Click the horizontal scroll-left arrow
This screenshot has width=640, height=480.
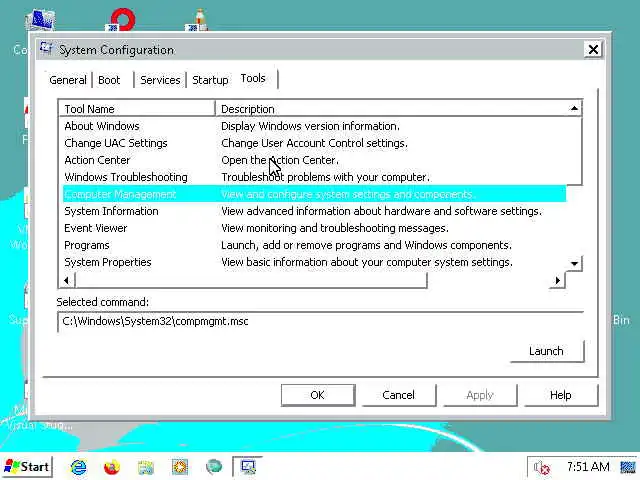tap(67, 280)
